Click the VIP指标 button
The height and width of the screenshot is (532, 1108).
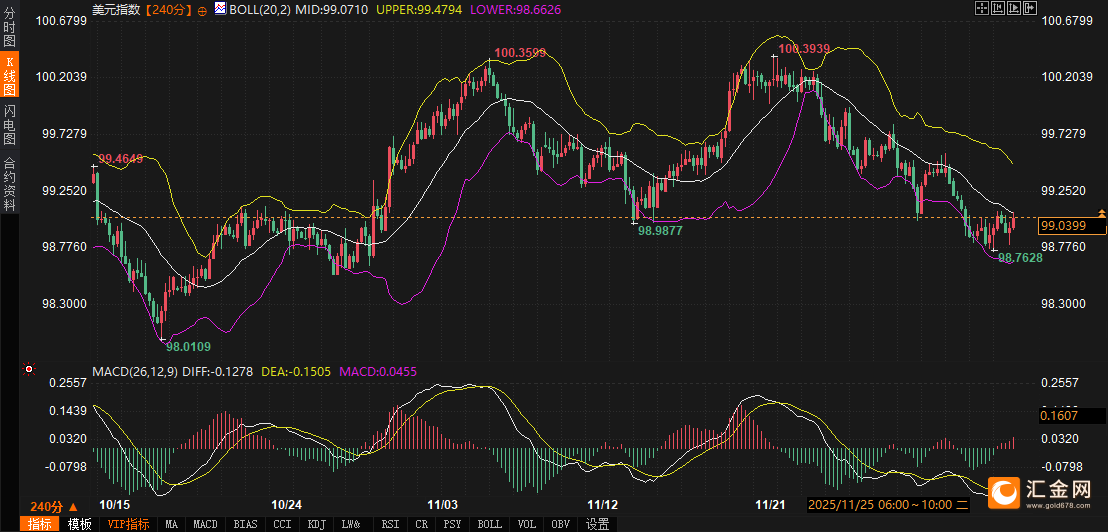[x=128, y=524]
